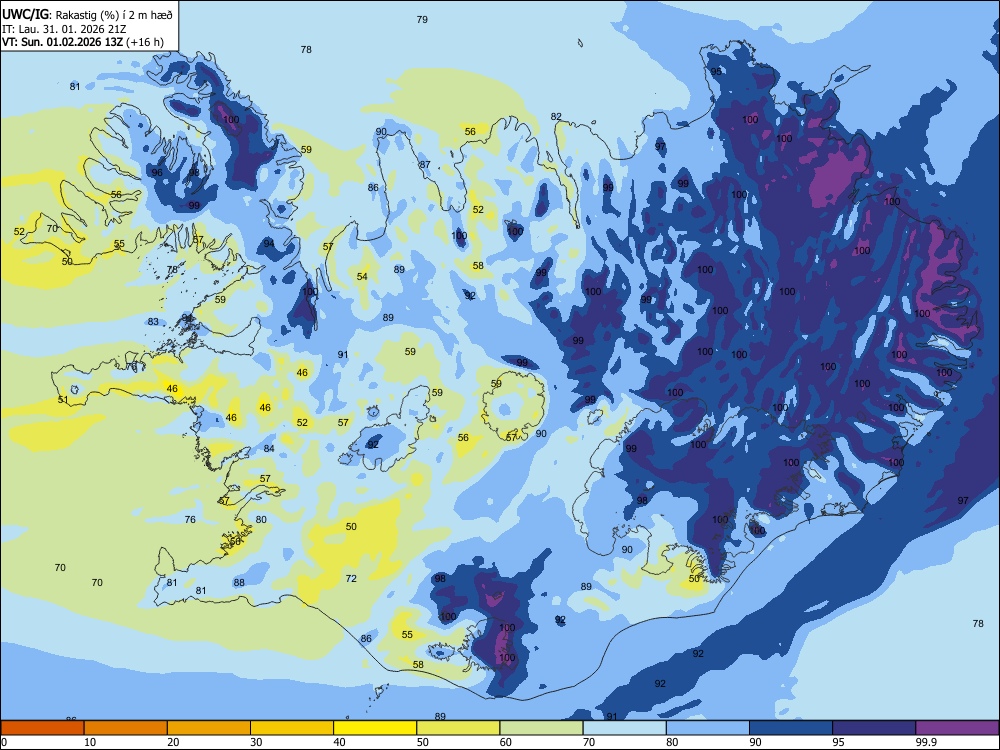Click the map value '76' in the southwest
This screenshot has width=1000, height=750.
[x=190, y=519]
